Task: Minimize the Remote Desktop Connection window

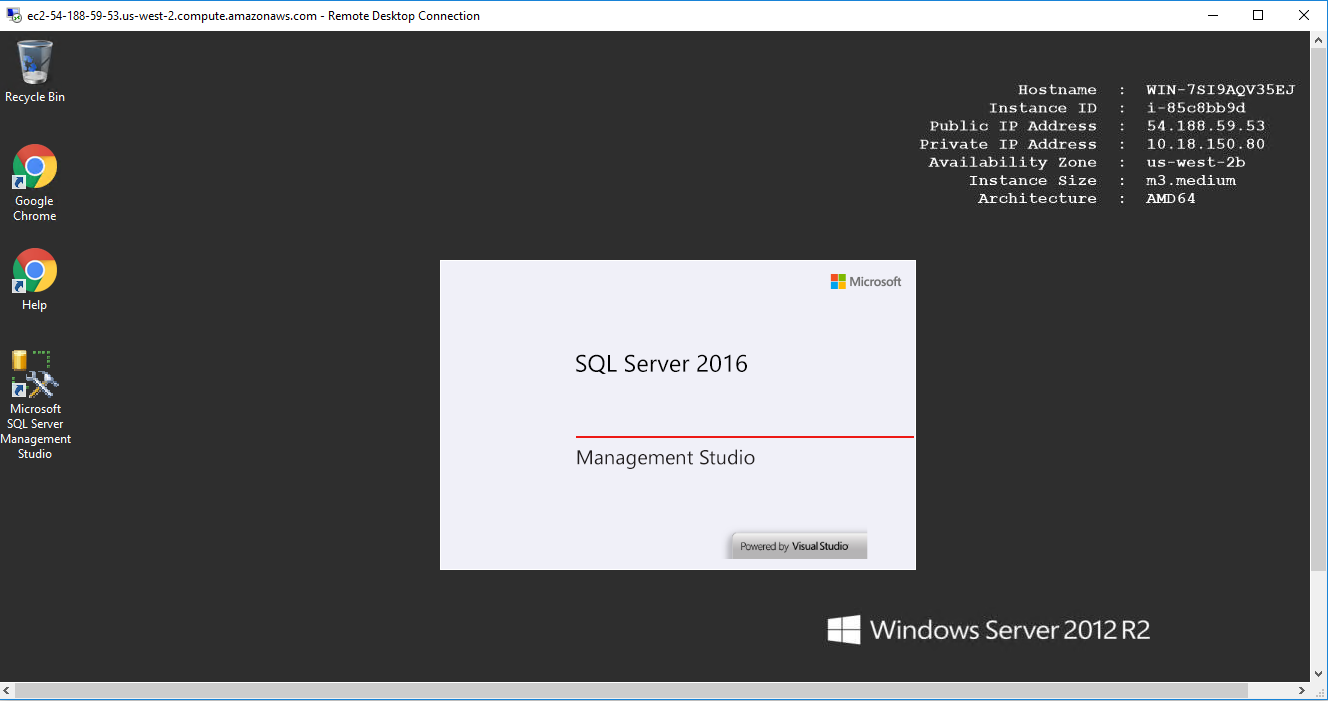Action: pos(1213,16)
